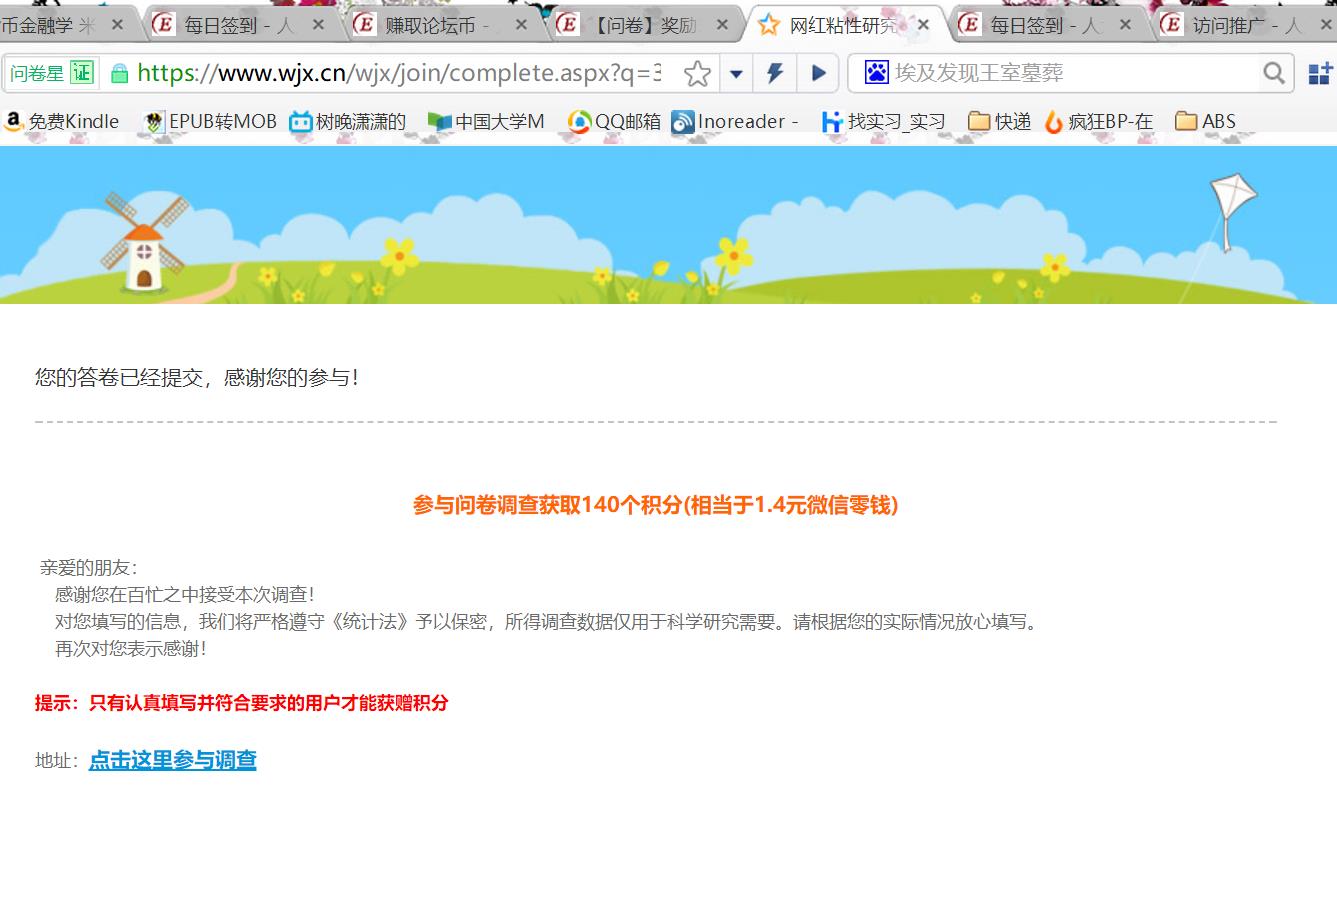Open the 免费Kindle bookmark

pos(62,122)
